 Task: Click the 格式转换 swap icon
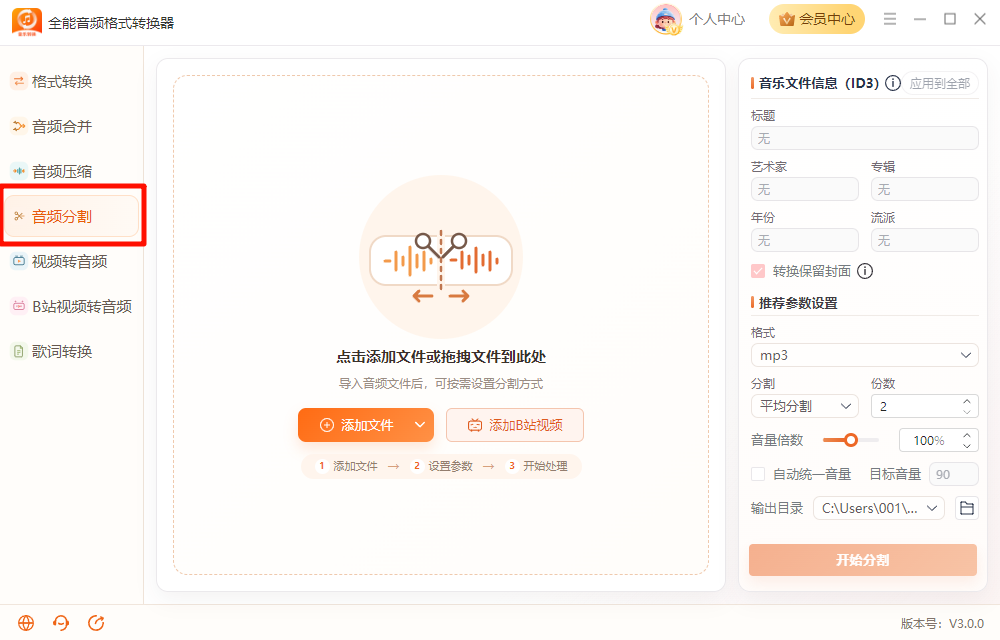click(x=18, y=82)
